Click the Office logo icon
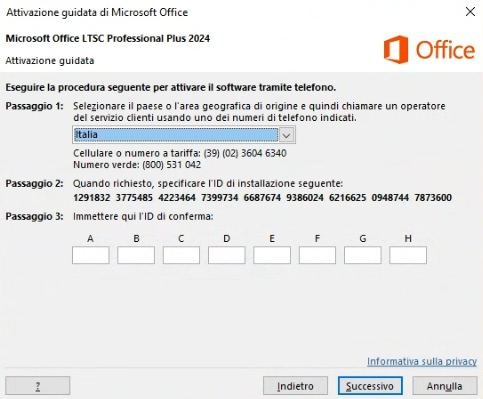The width and height of the screenshot is (483, 399). 396,50
